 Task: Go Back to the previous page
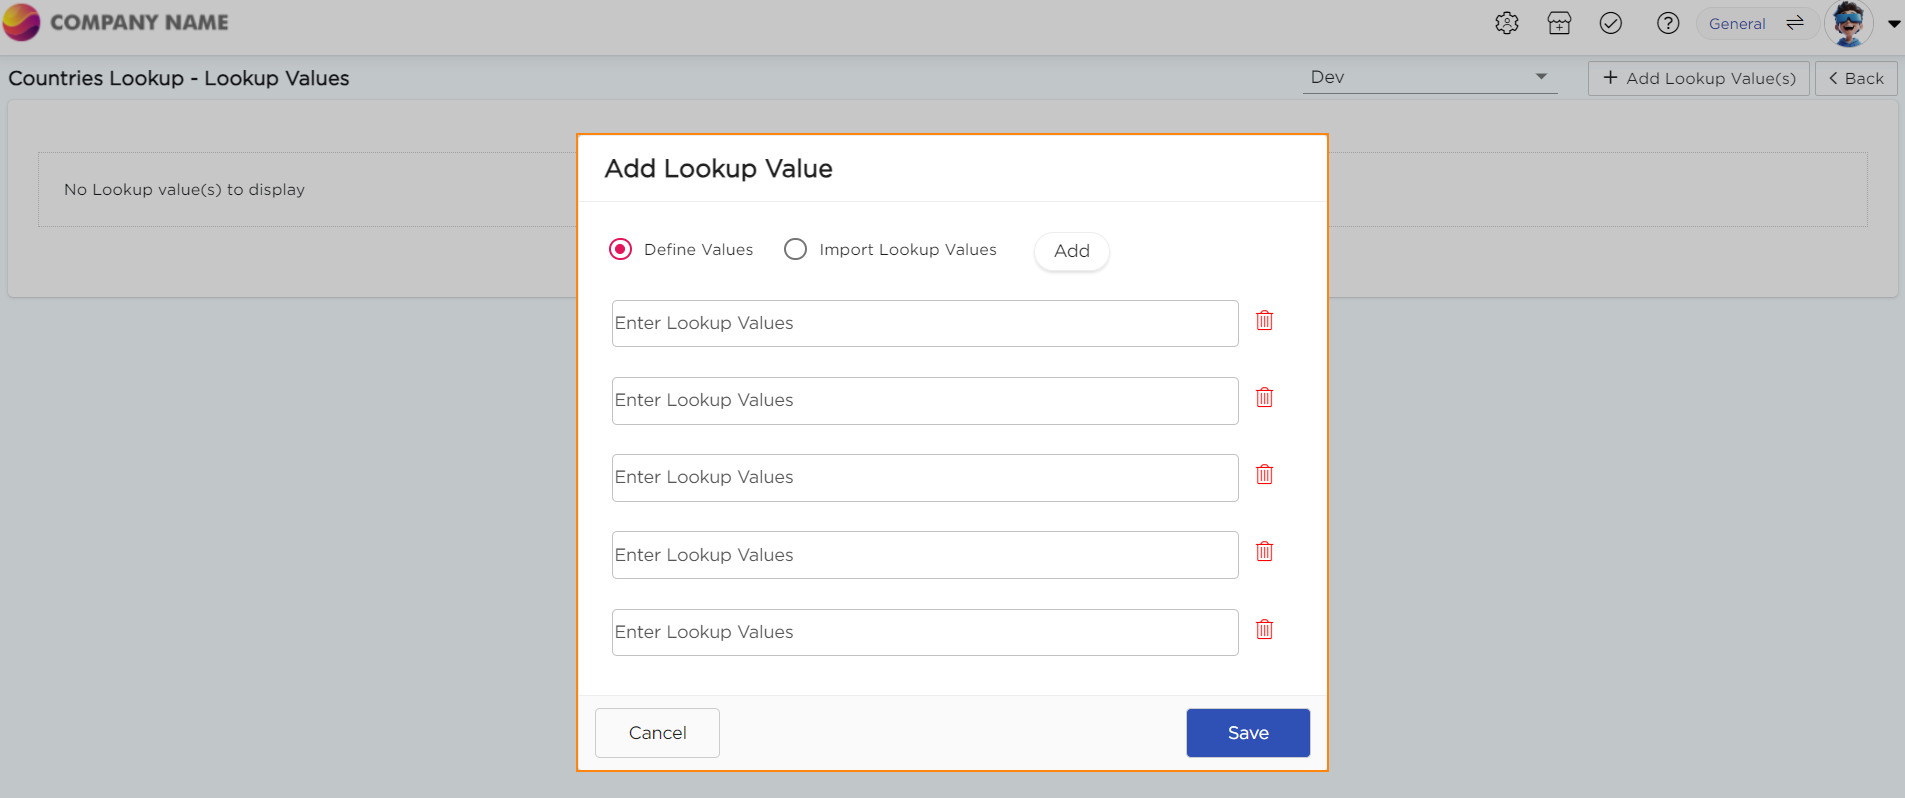click(1855, 78)
